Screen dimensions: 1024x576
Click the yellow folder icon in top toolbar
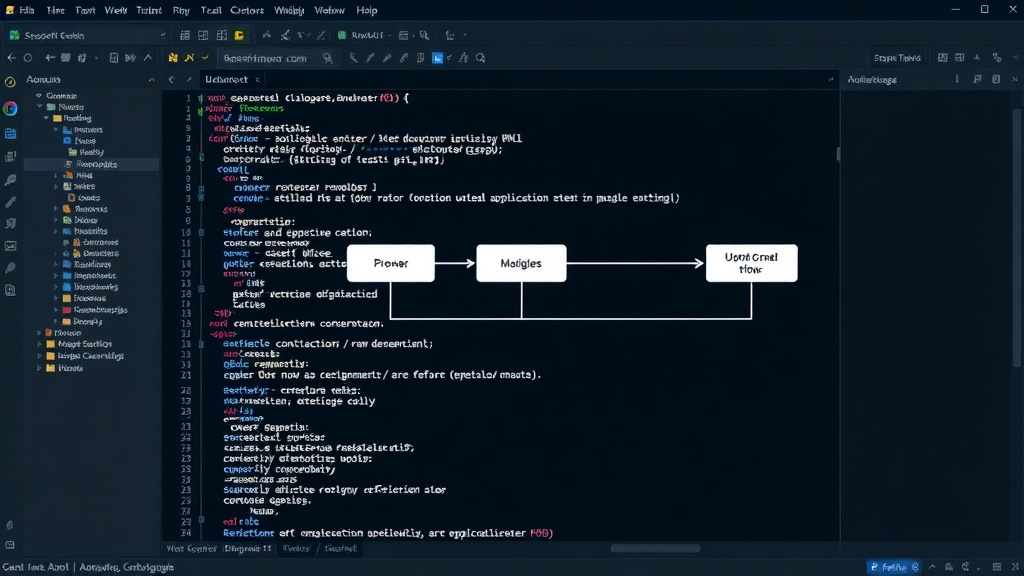tap(239, 35)
